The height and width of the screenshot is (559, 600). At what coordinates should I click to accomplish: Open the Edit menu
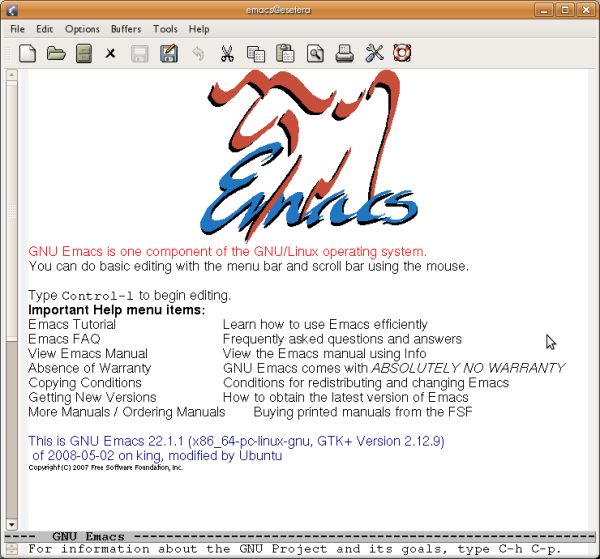click(x=44, y=29)
